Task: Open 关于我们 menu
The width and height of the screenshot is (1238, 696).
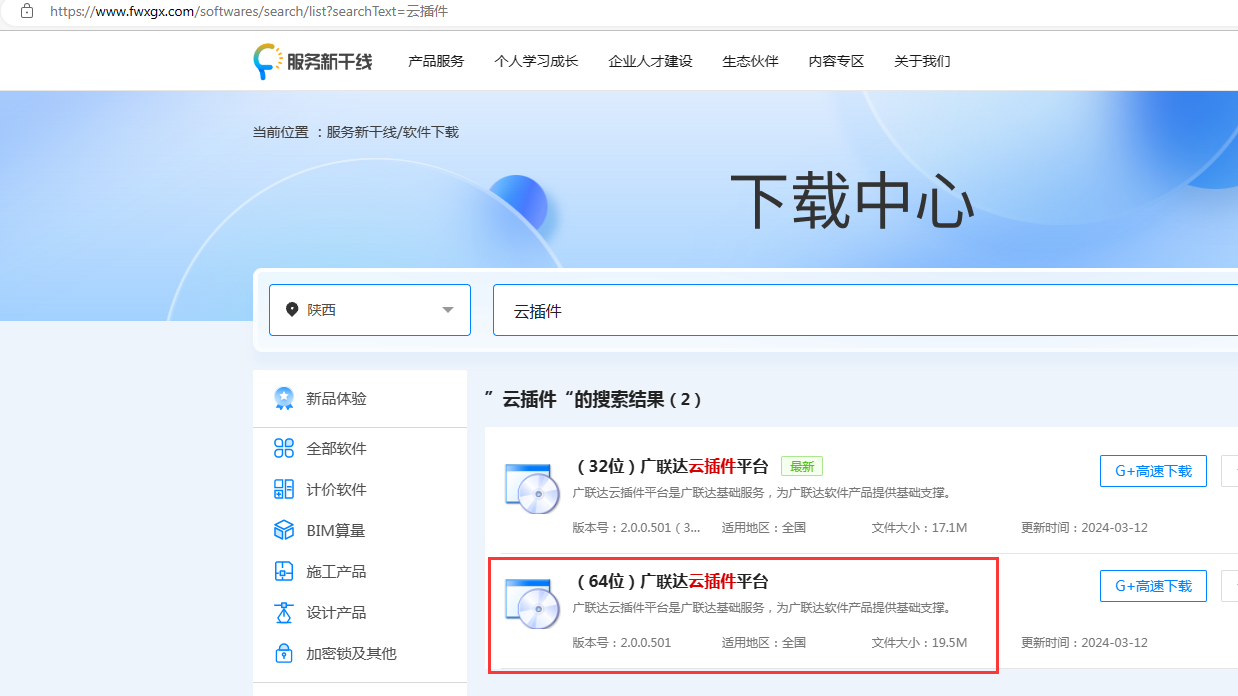Action: pos(922,61)
